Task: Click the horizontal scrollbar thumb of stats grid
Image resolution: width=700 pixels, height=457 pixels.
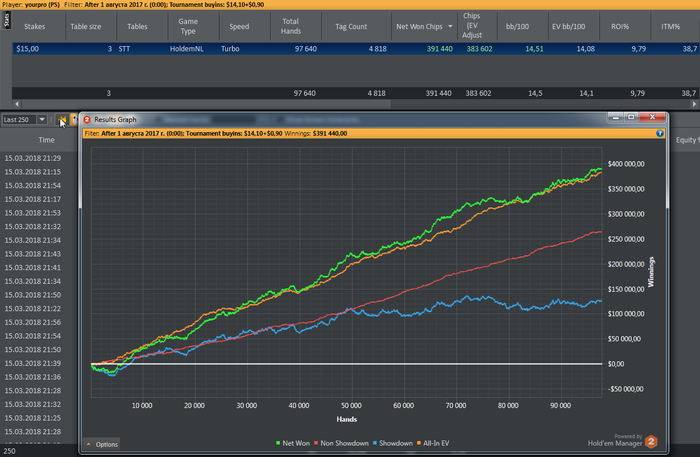Action: click(206, 104)
